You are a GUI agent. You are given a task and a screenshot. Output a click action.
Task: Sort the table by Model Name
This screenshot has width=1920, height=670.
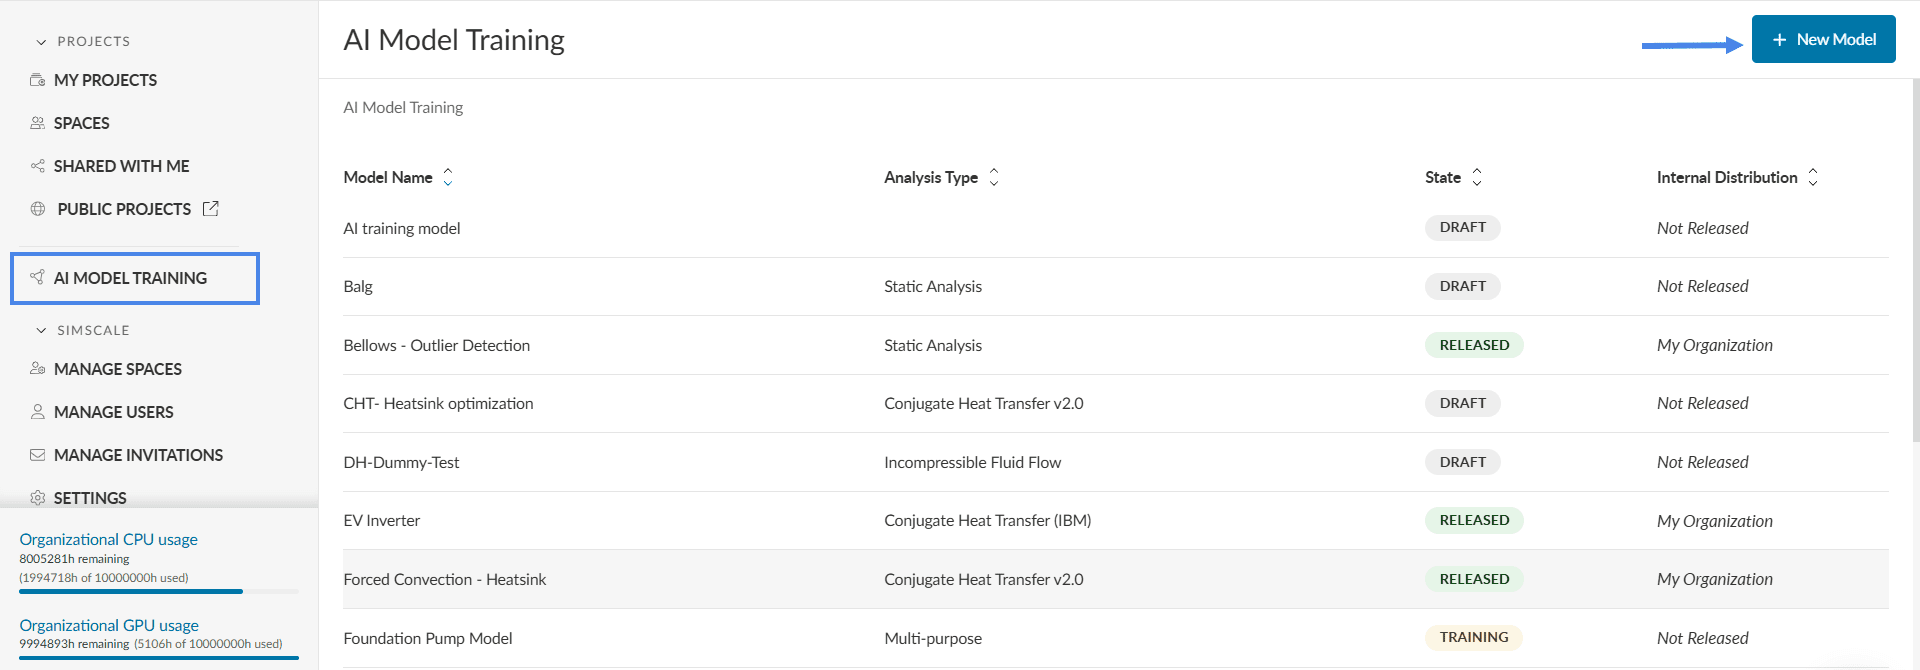coord(448,177)
